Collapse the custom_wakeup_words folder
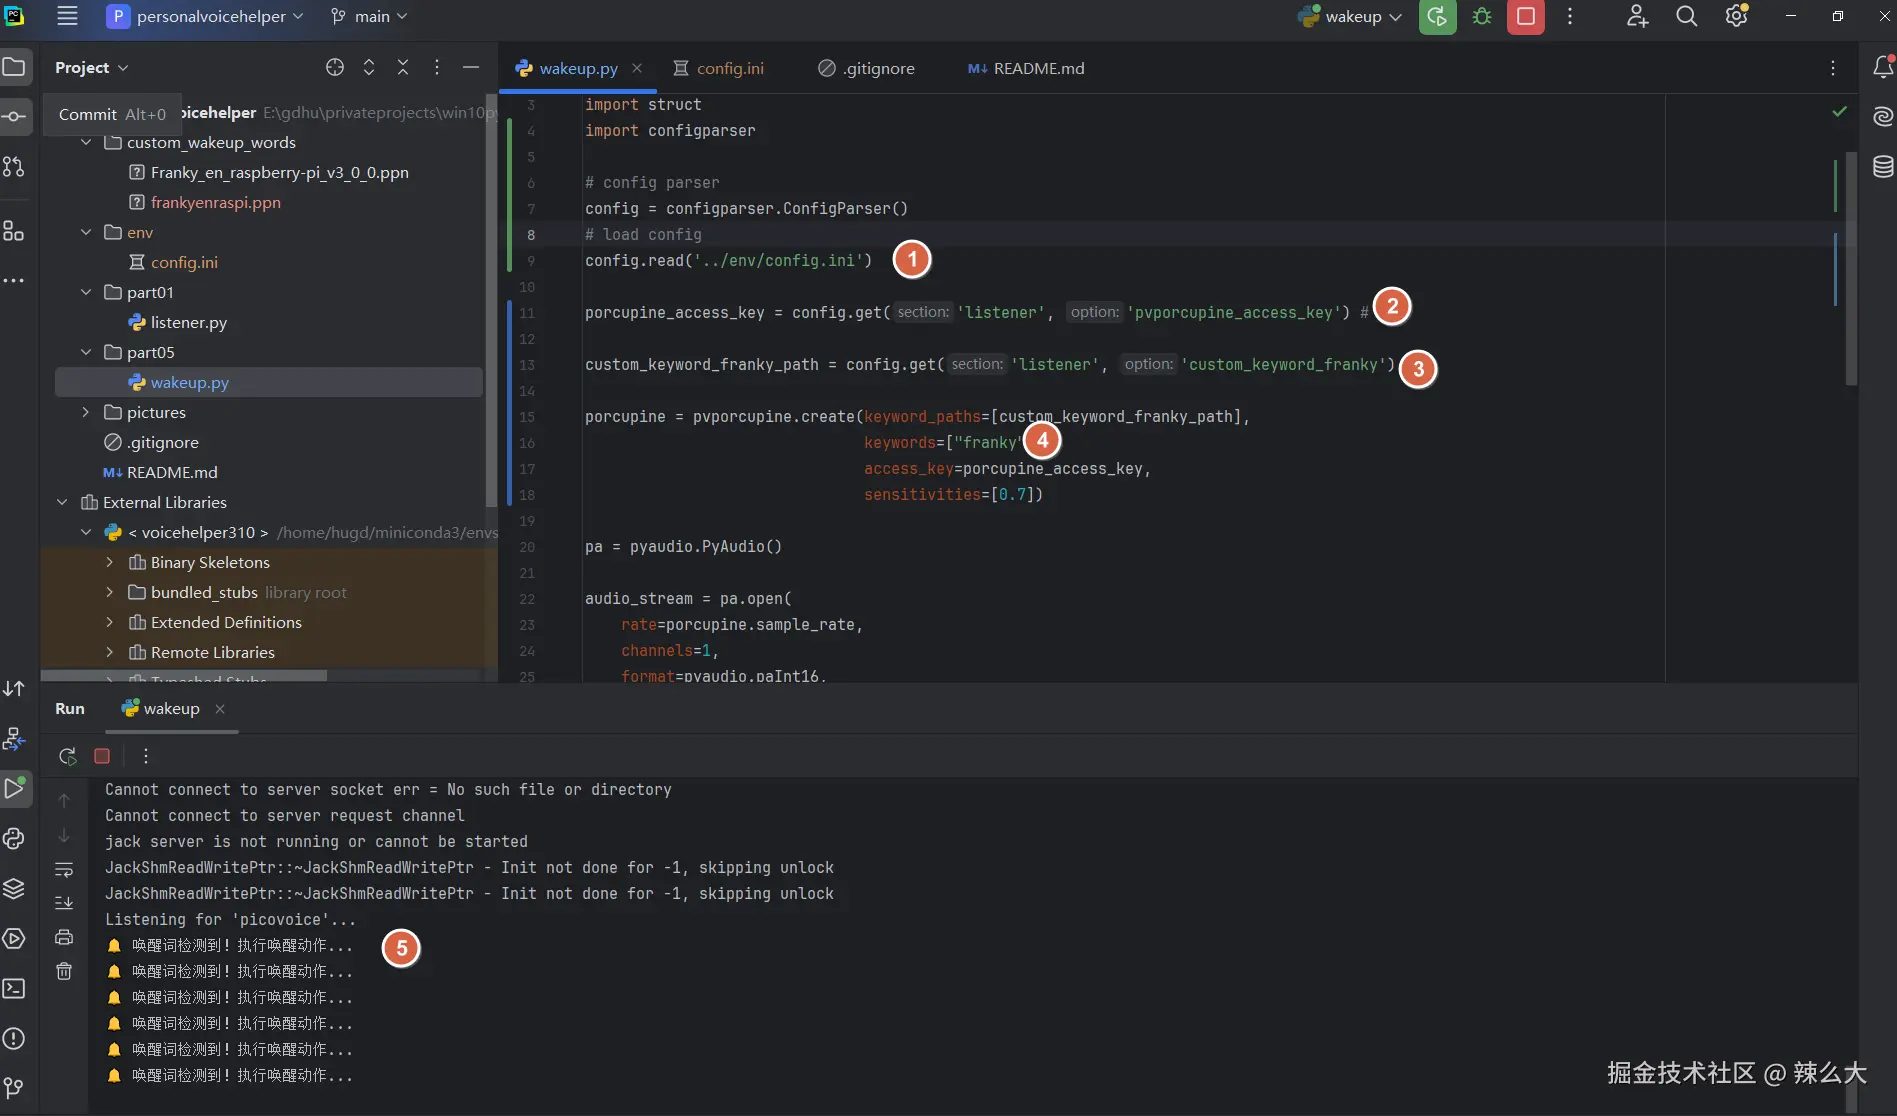The height and width of the screenshot is (1116, 1897). pos(86,143)
